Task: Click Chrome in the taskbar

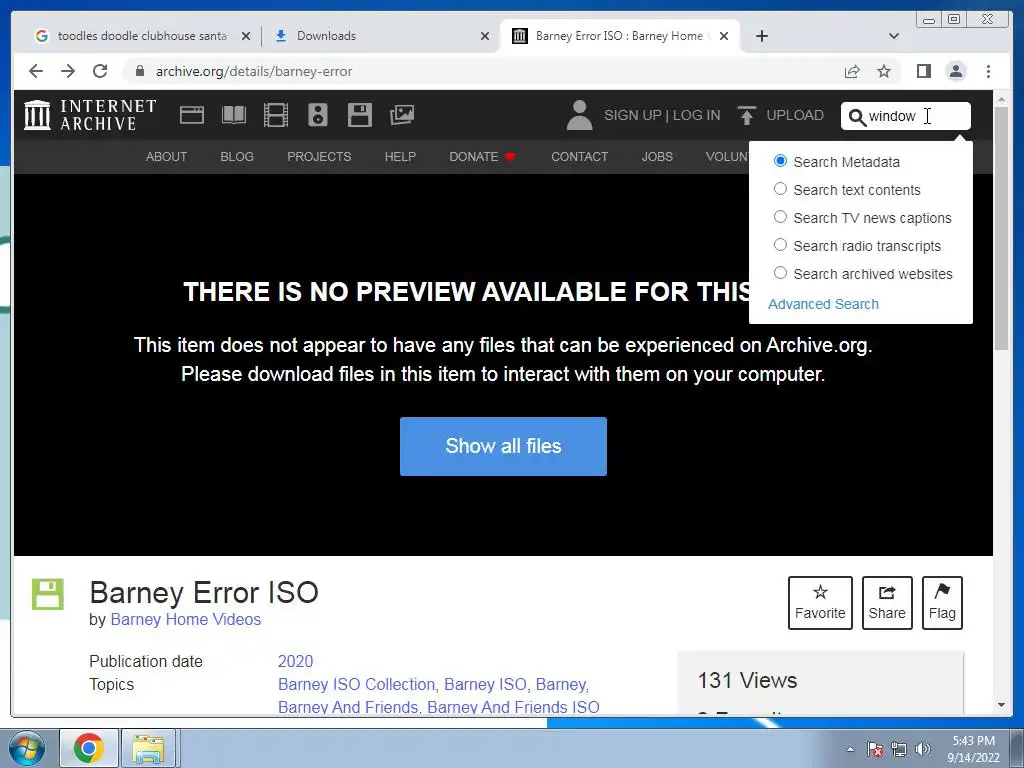Action: point(89,748)
